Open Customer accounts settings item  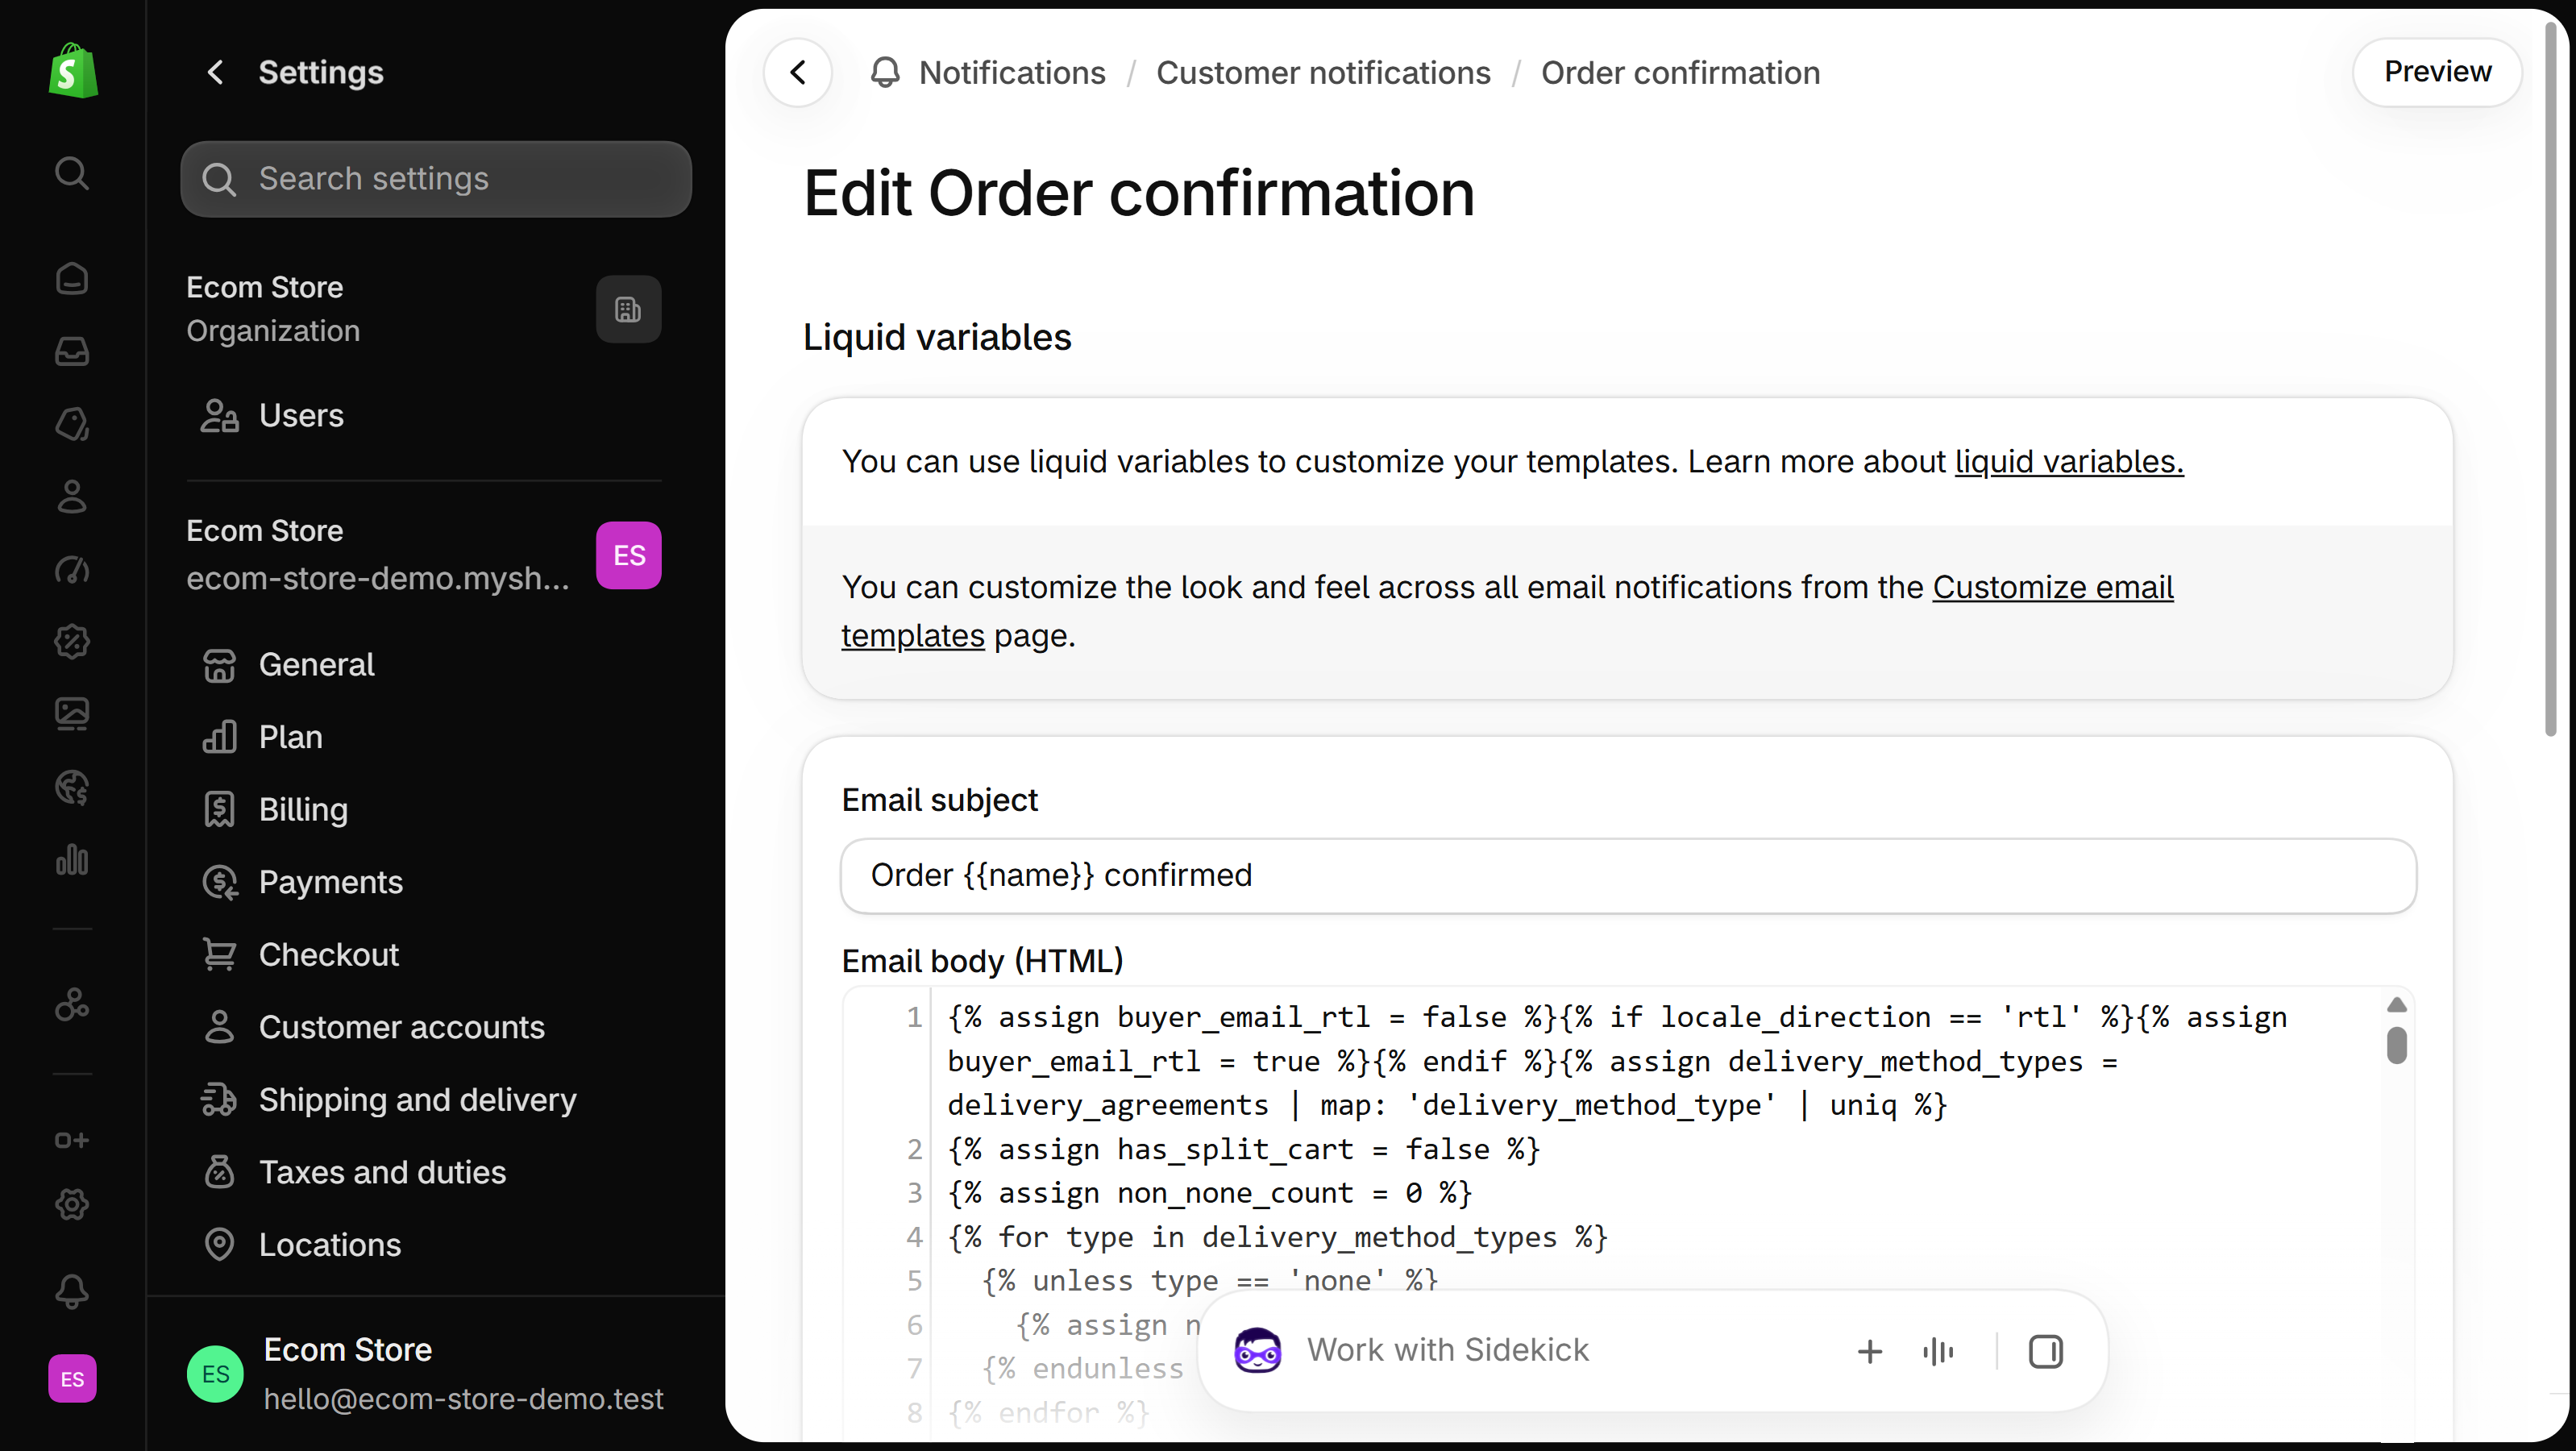(x=424, y=1027)
